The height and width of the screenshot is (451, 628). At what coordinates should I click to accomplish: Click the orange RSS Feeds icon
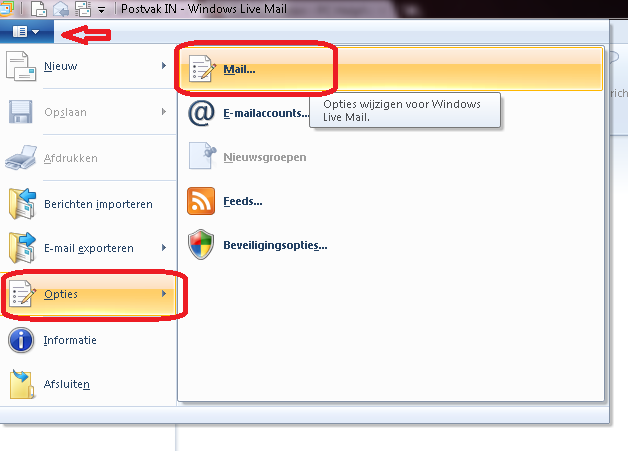(201, 201)
